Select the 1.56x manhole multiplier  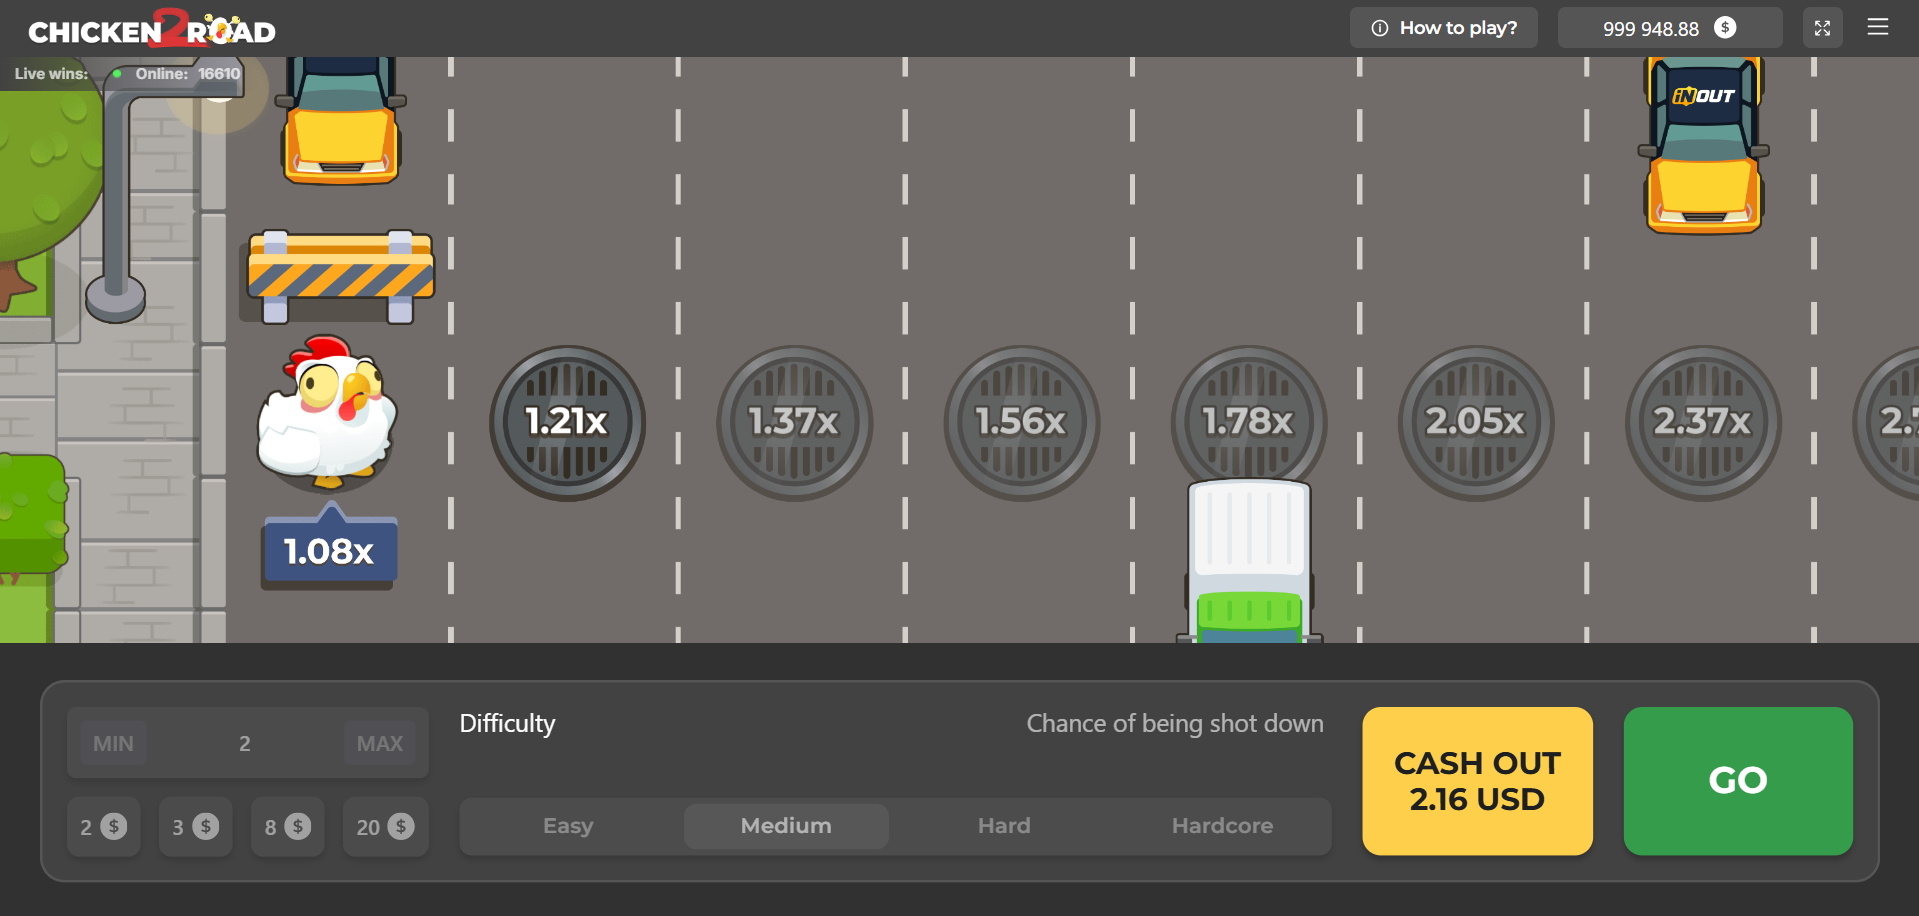(1021, 423)
